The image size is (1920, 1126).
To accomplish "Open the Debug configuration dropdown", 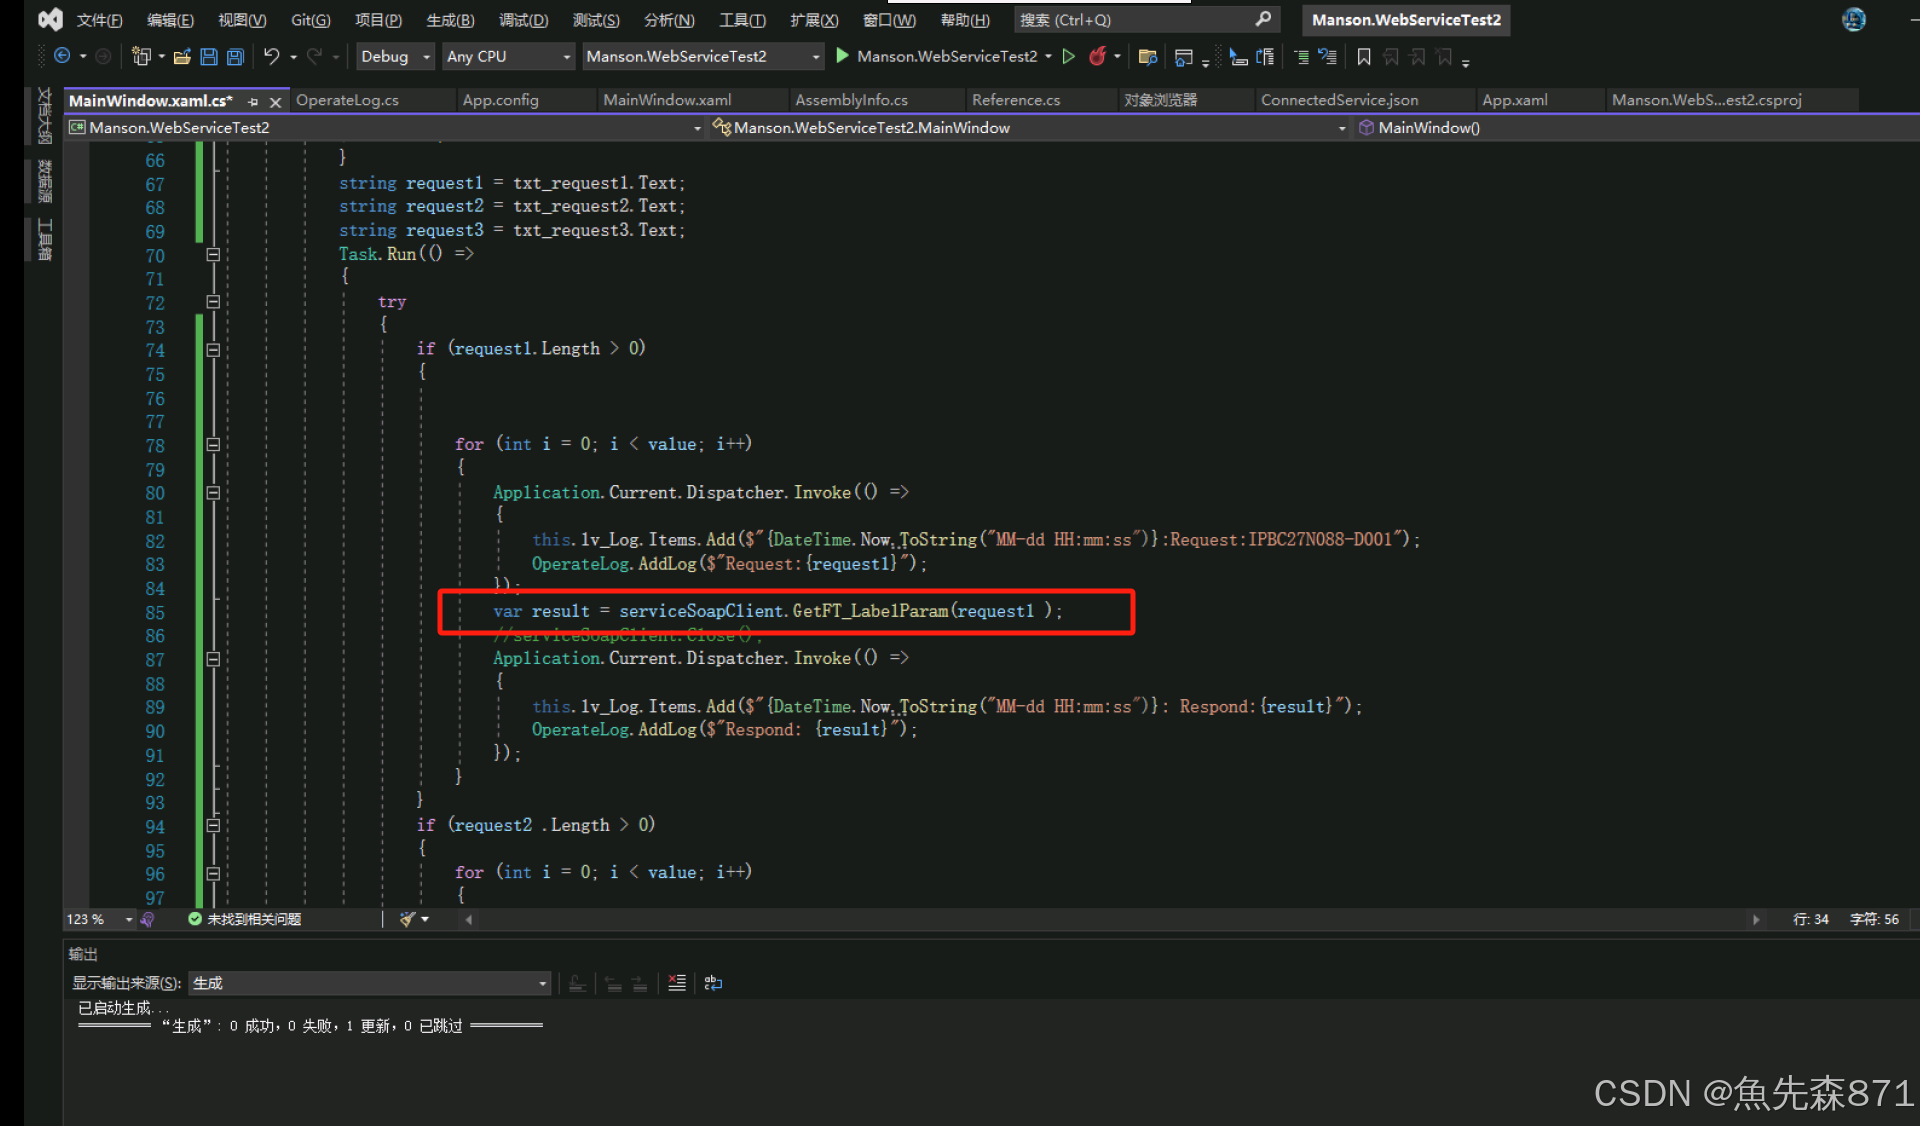I will (395, 56).
